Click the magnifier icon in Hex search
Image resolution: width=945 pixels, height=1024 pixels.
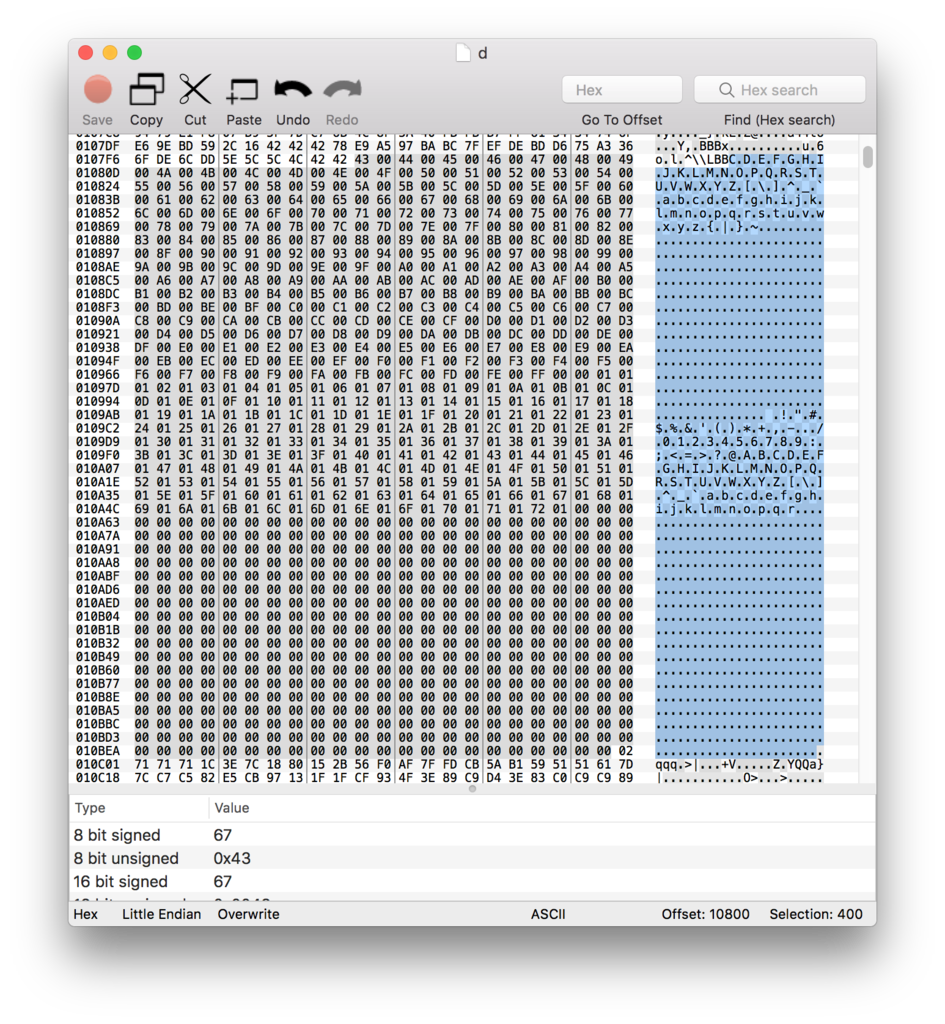(x=726, y=90)
